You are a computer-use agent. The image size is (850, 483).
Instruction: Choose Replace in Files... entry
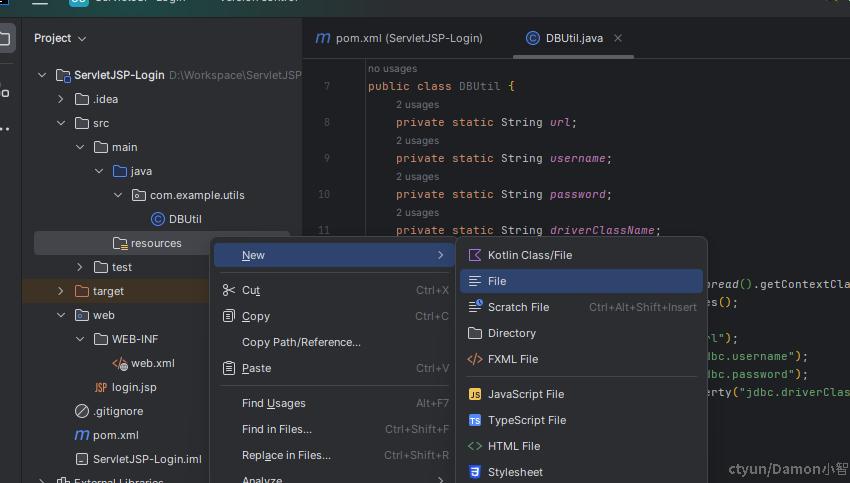tap(334, 455)
